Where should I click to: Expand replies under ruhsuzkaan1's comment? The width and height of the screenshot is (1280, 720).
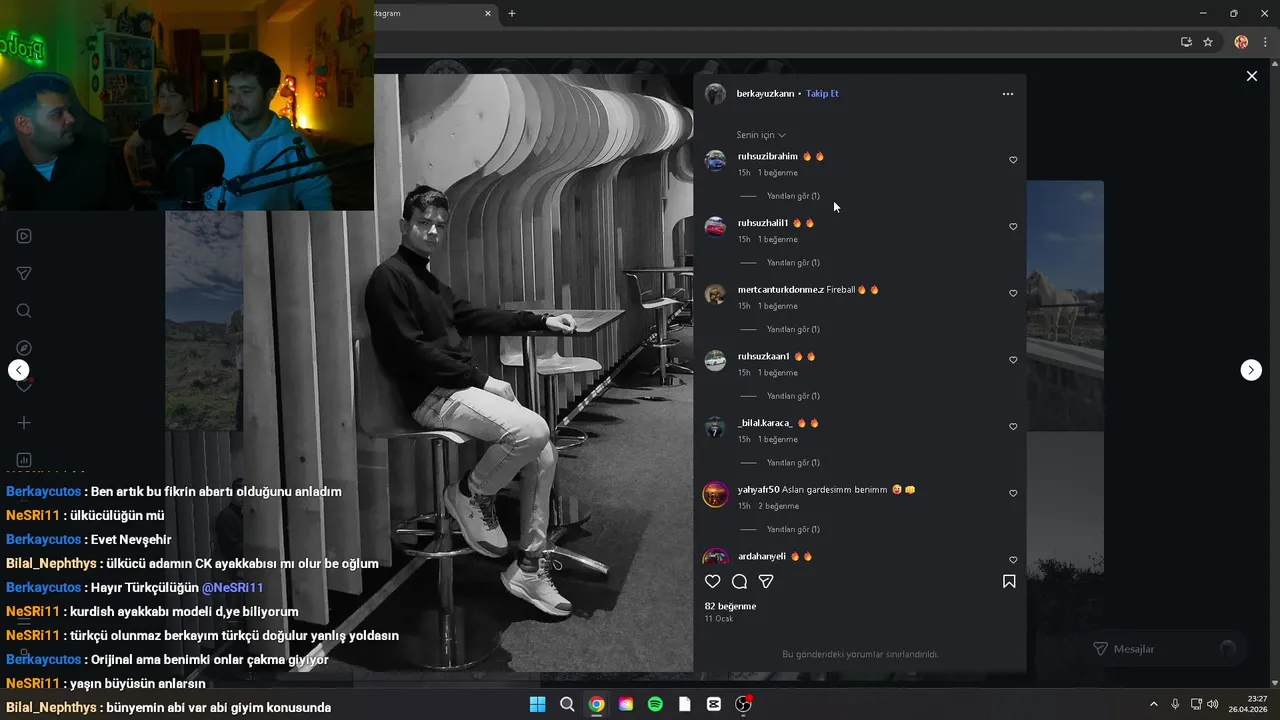point(793,396)
